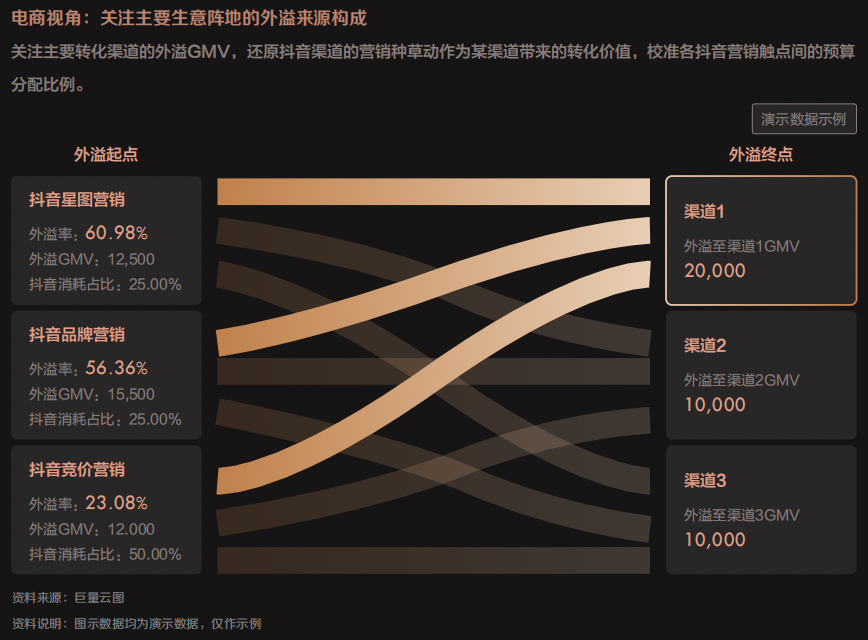Click the 外溢至渠道3GMV label
Image resolution: width=868 pixels, height=640 pixels.
[x=742, y=515]
